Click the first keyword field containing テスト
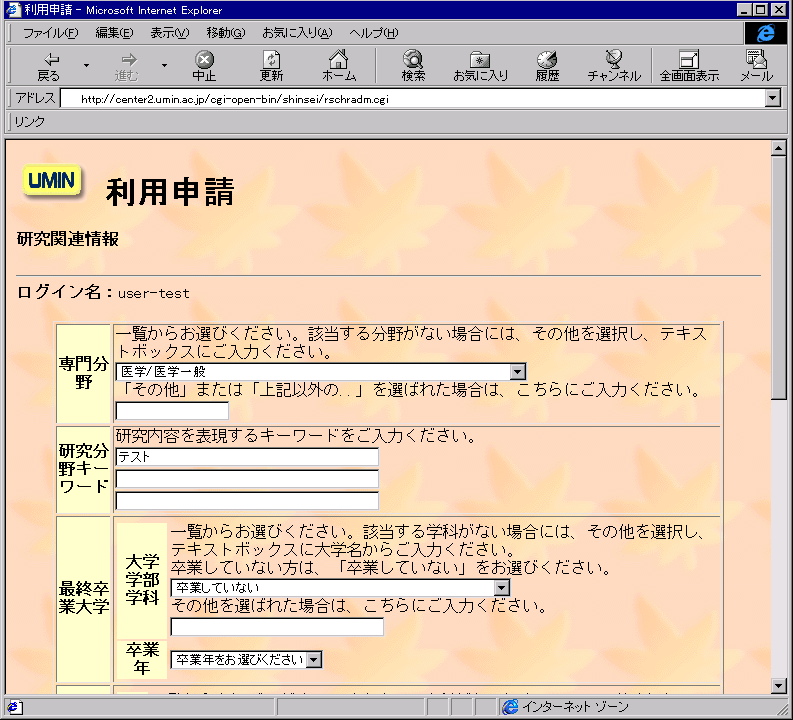 [x=247, y=457]
